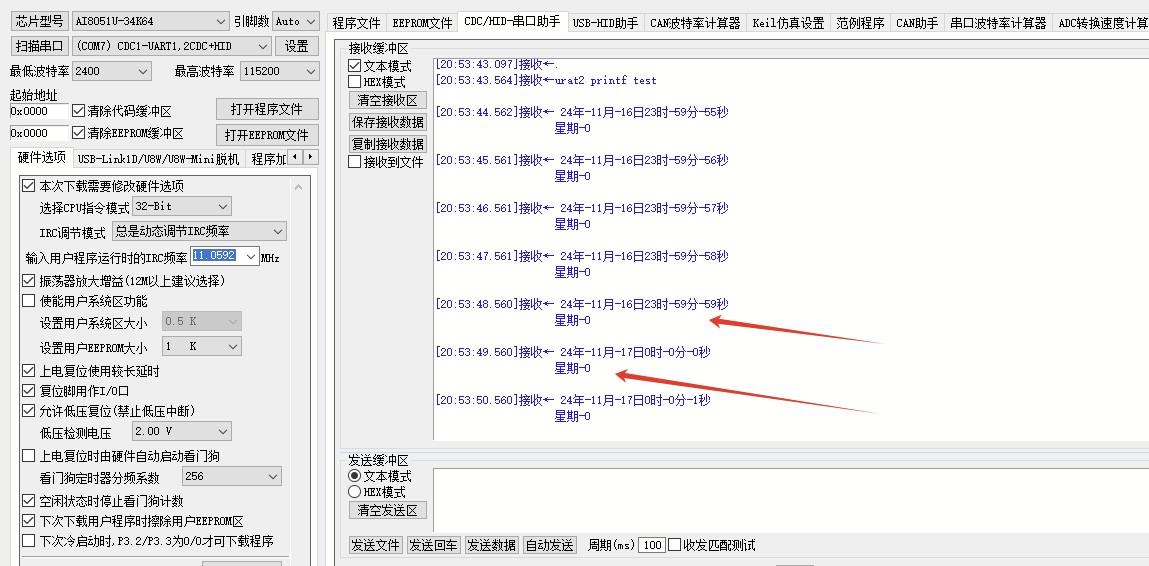Click the EEPROM start address field

point(39,133)
